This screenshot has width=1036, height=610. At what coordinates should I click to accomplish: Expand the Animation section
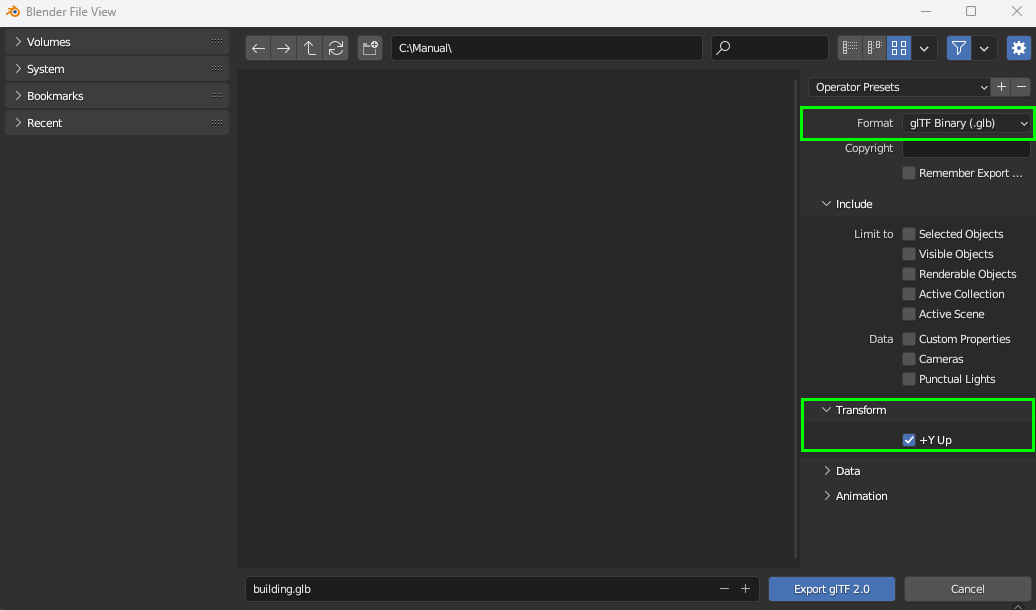(x=860, y=495)
